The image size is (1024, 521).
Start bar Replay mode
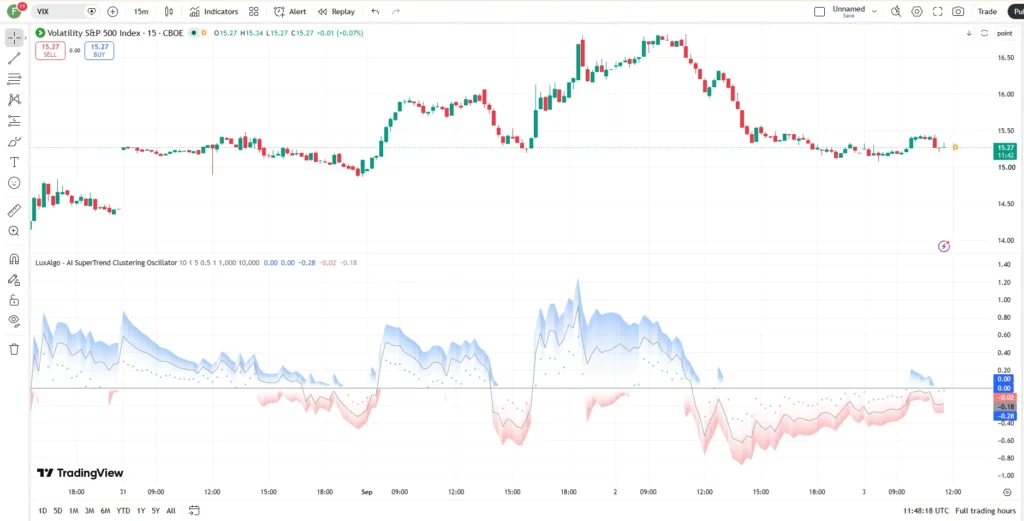[336, 12]
